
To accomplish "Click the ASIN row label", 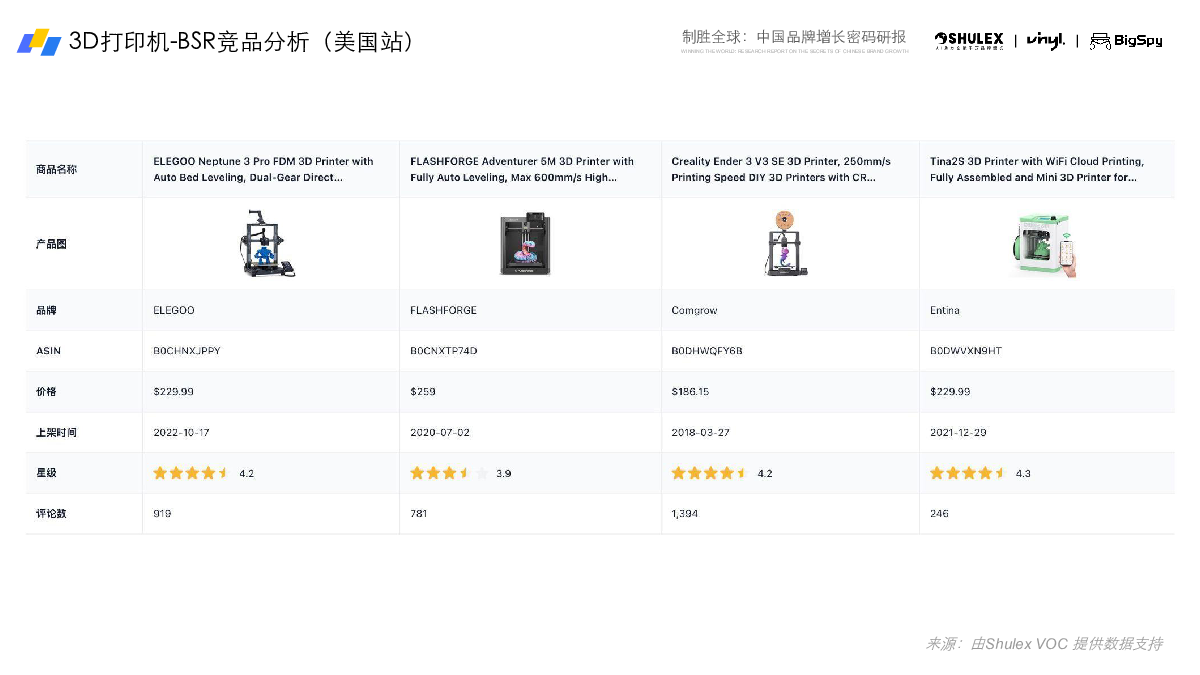I will coord(47,351).
